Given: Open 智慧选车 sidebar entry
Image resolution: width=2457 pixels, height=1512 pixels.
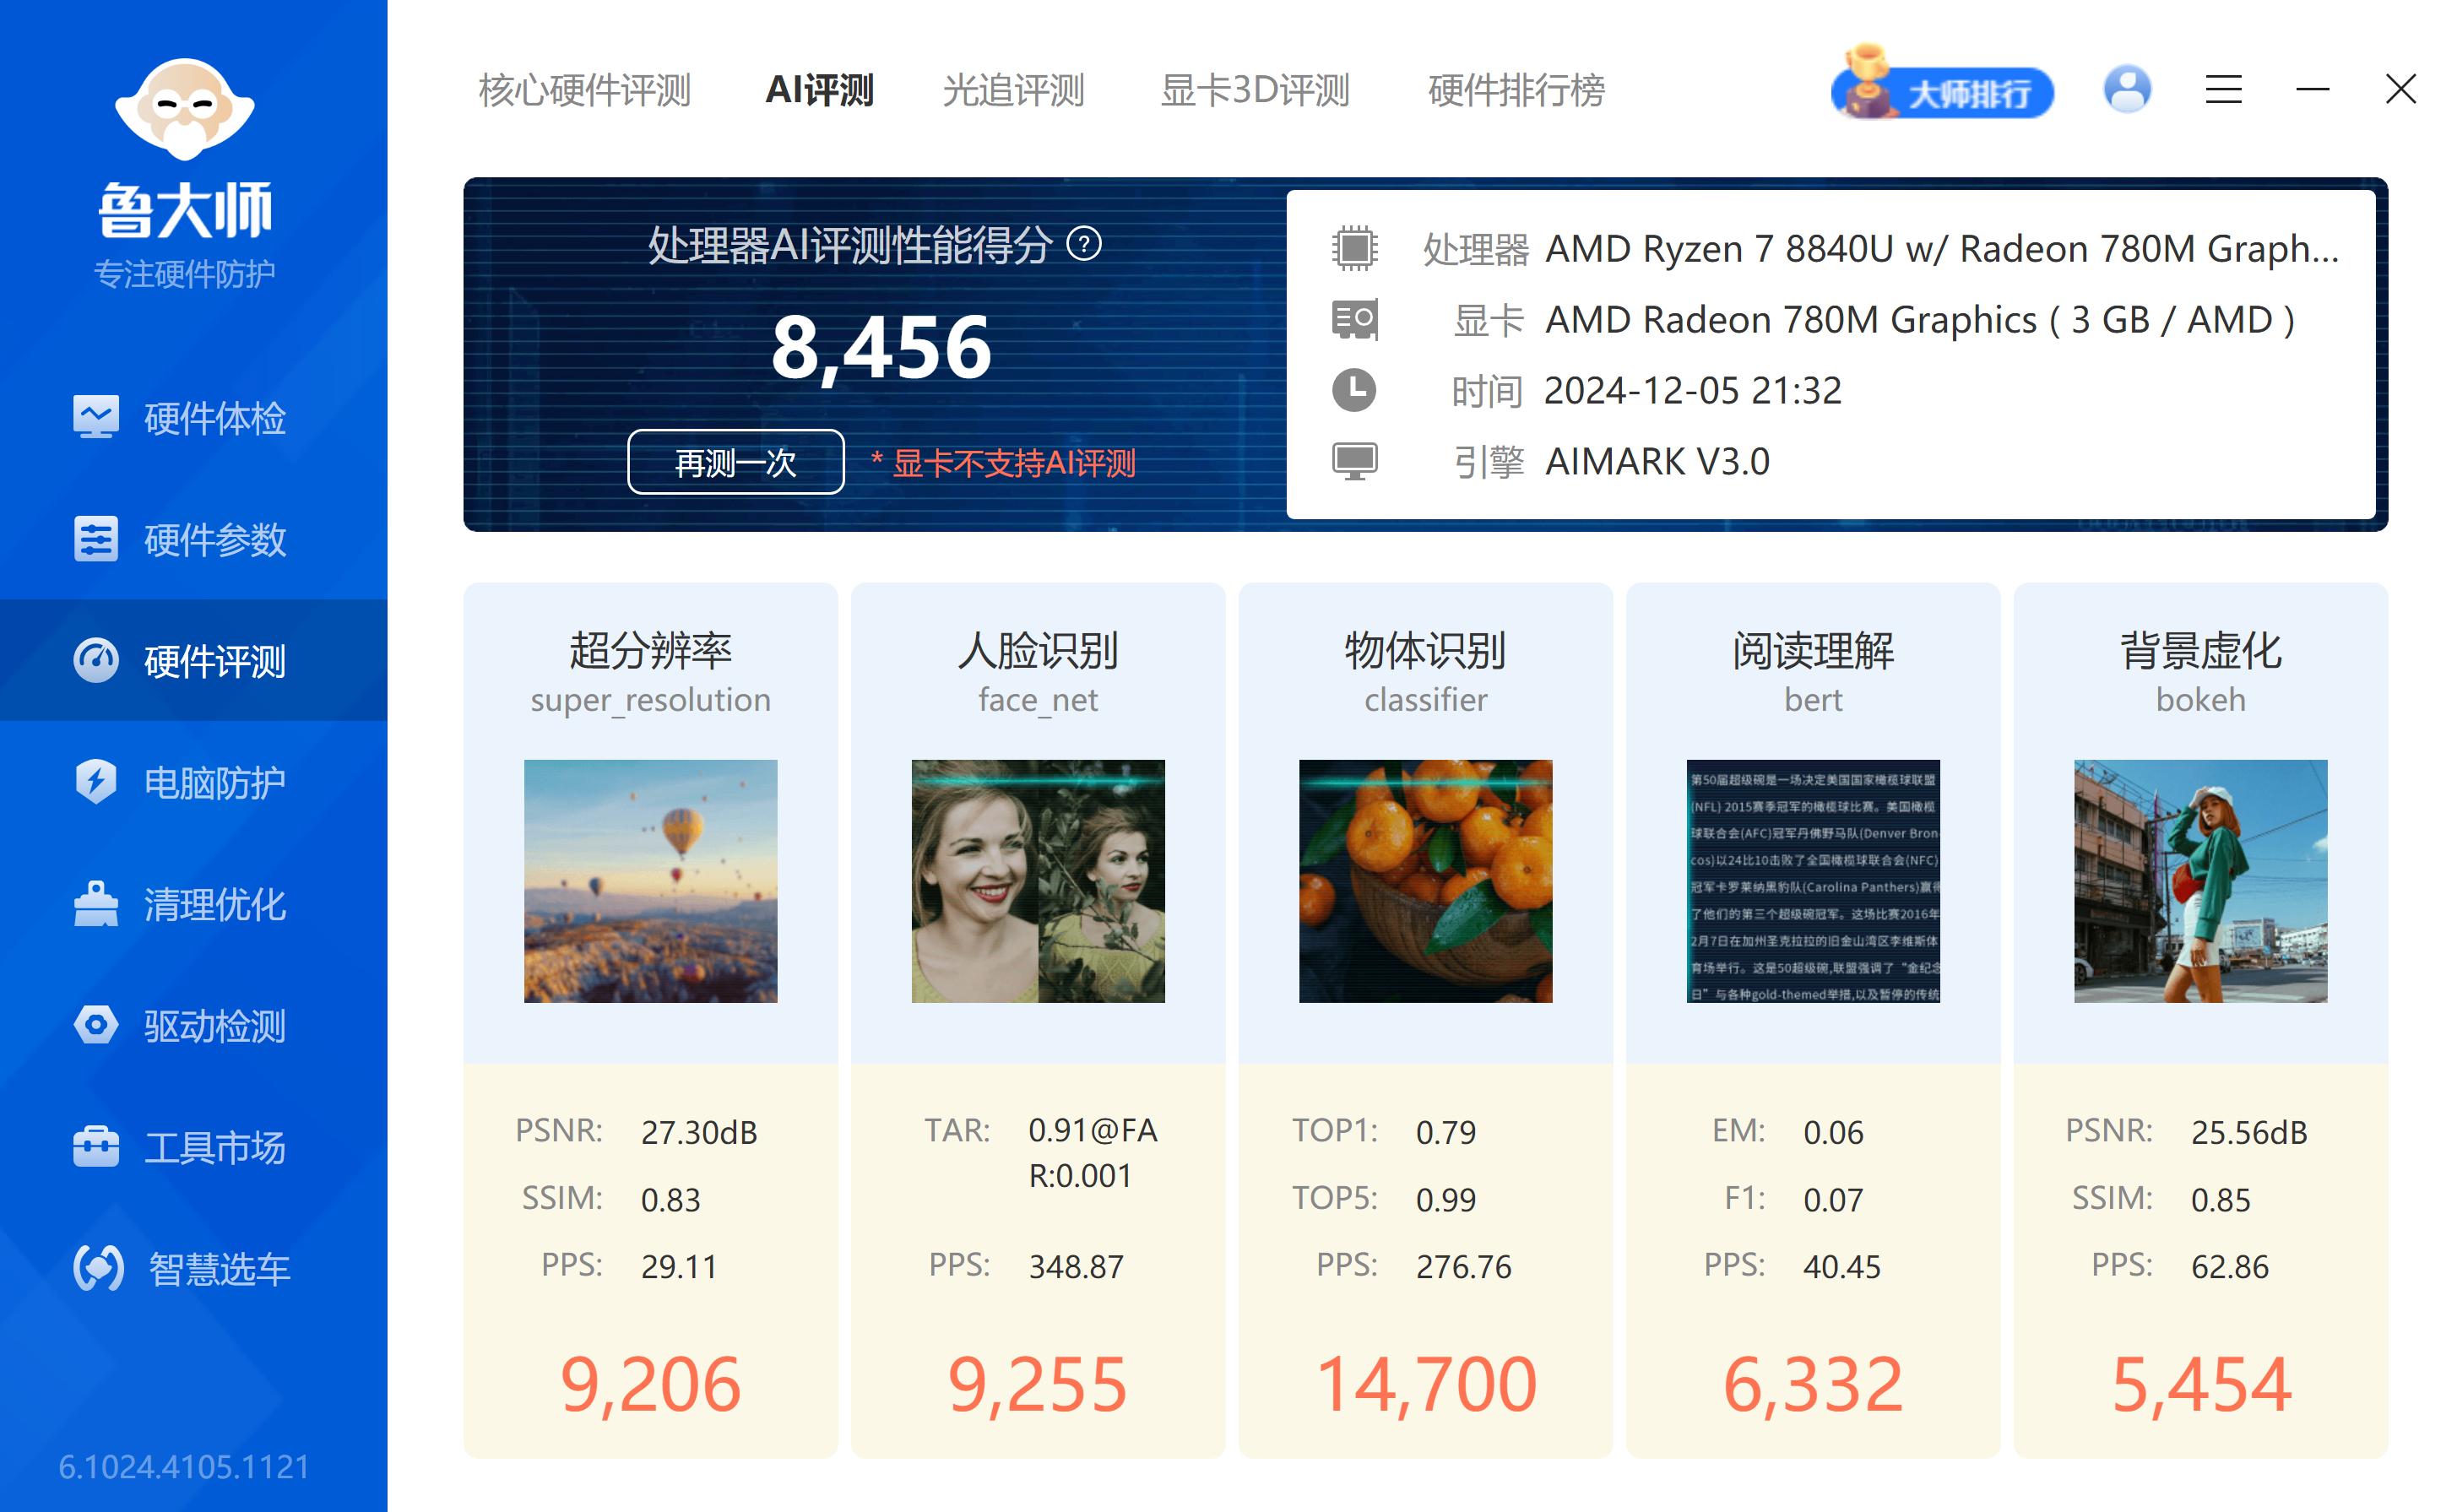Looking at the screenshot, I should pos(194,1269).
